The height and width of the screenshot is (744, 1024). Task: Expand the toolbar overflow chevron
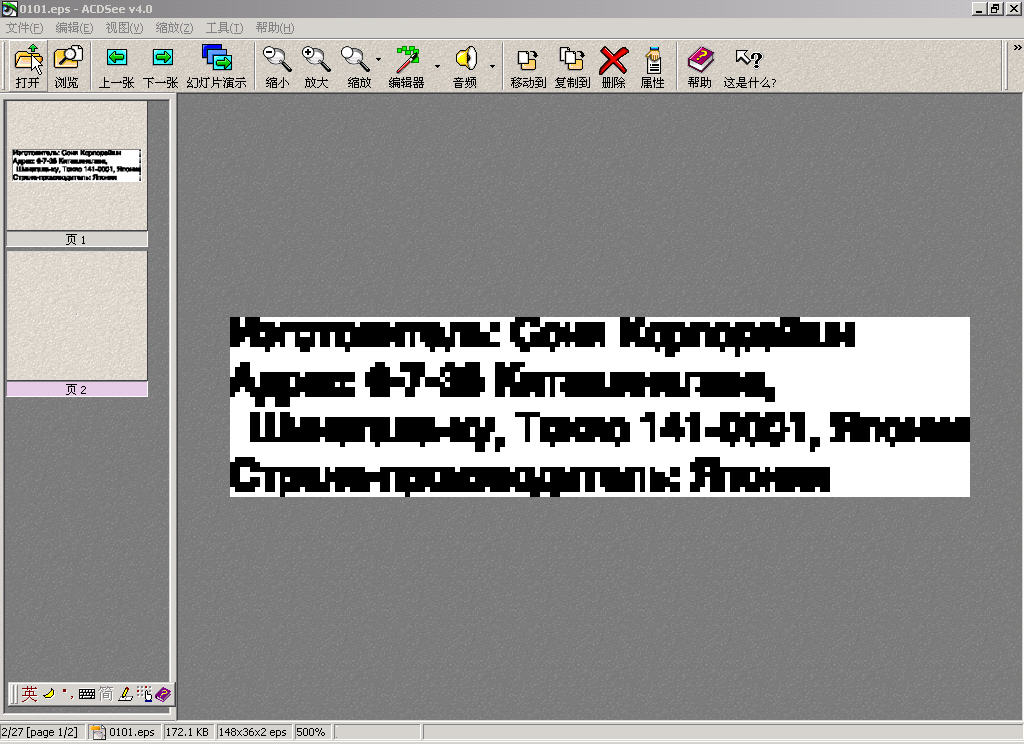pos(1017,48)
